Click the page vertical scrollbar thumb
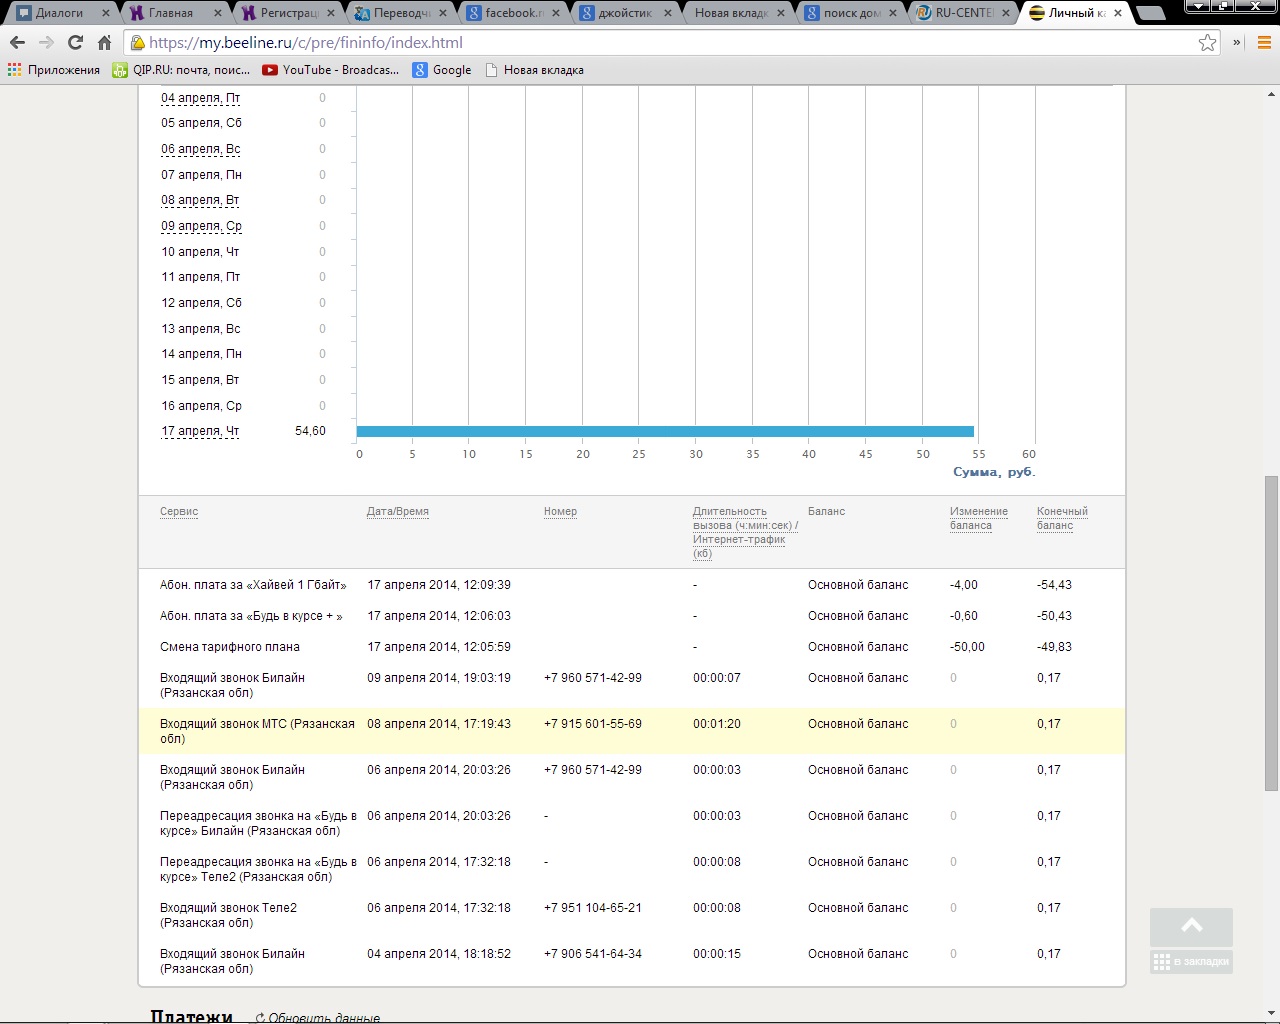 click(1271, 632)
